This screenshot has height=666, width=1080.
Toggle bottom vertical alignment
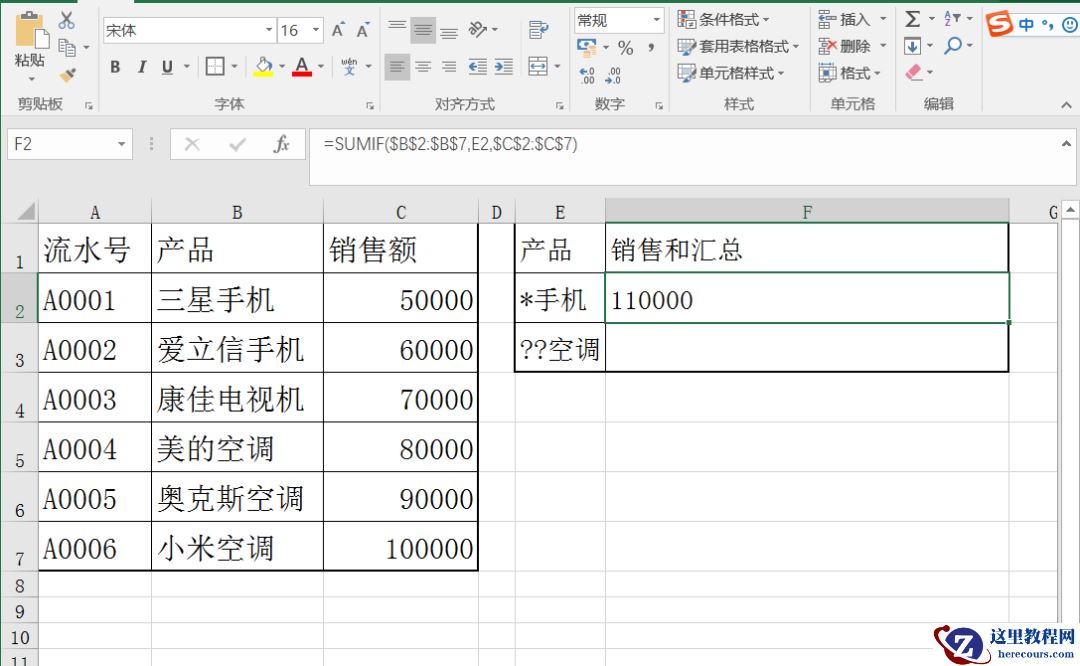pos(449,30)
